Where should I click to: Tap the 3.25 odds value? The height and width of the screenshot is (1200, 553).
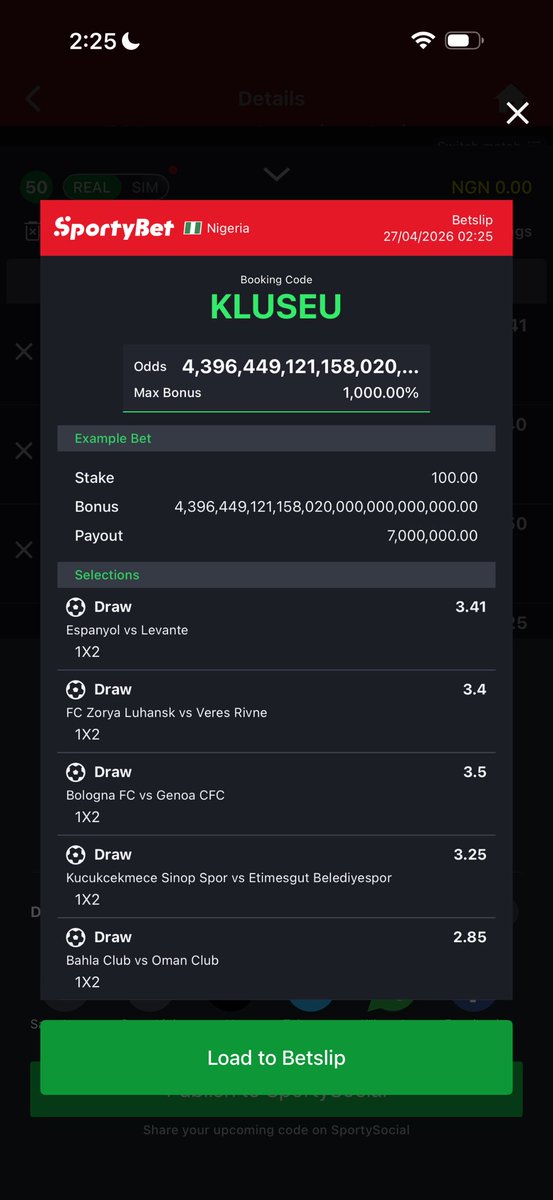coord(470,855)
